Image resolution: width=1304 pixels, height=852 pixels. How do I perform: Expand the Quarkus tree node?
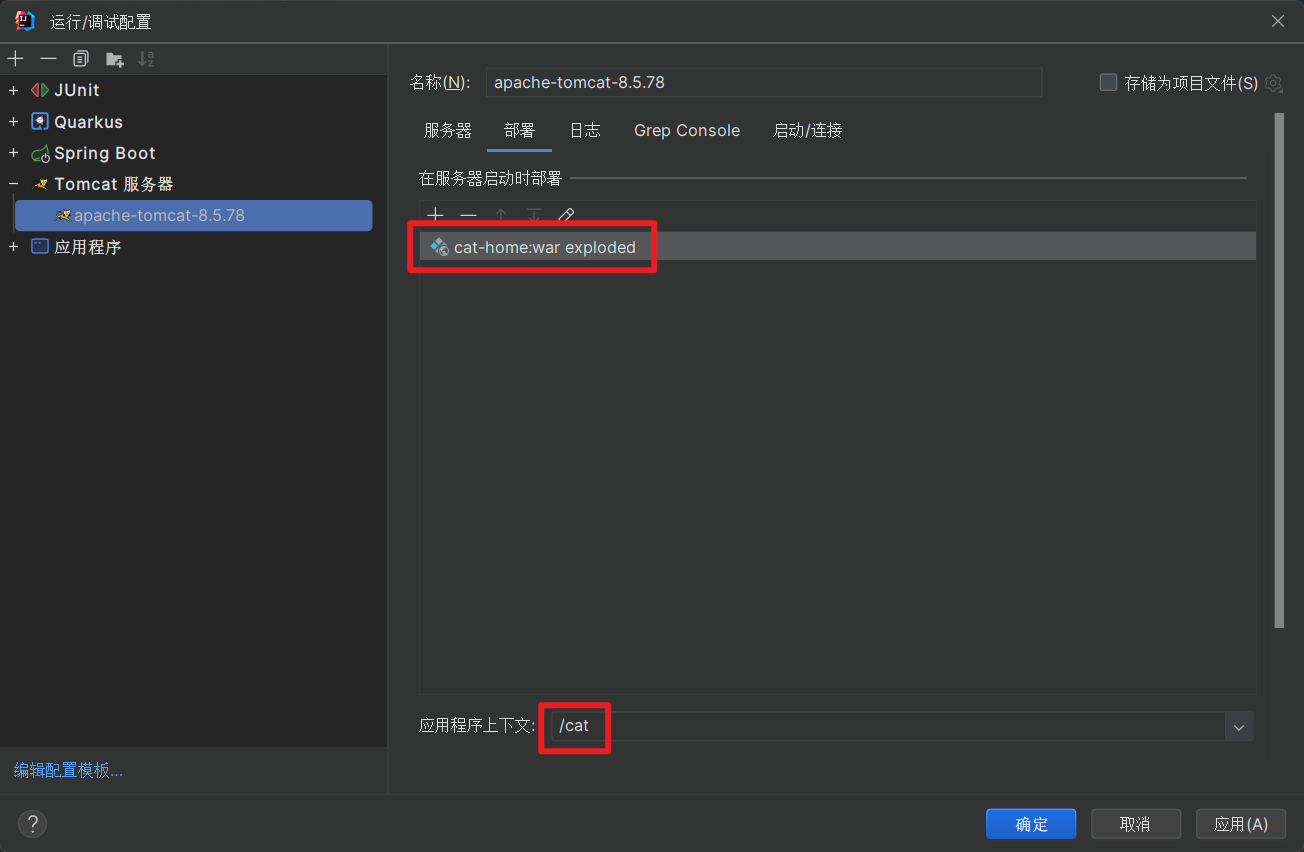coord(13,122)
